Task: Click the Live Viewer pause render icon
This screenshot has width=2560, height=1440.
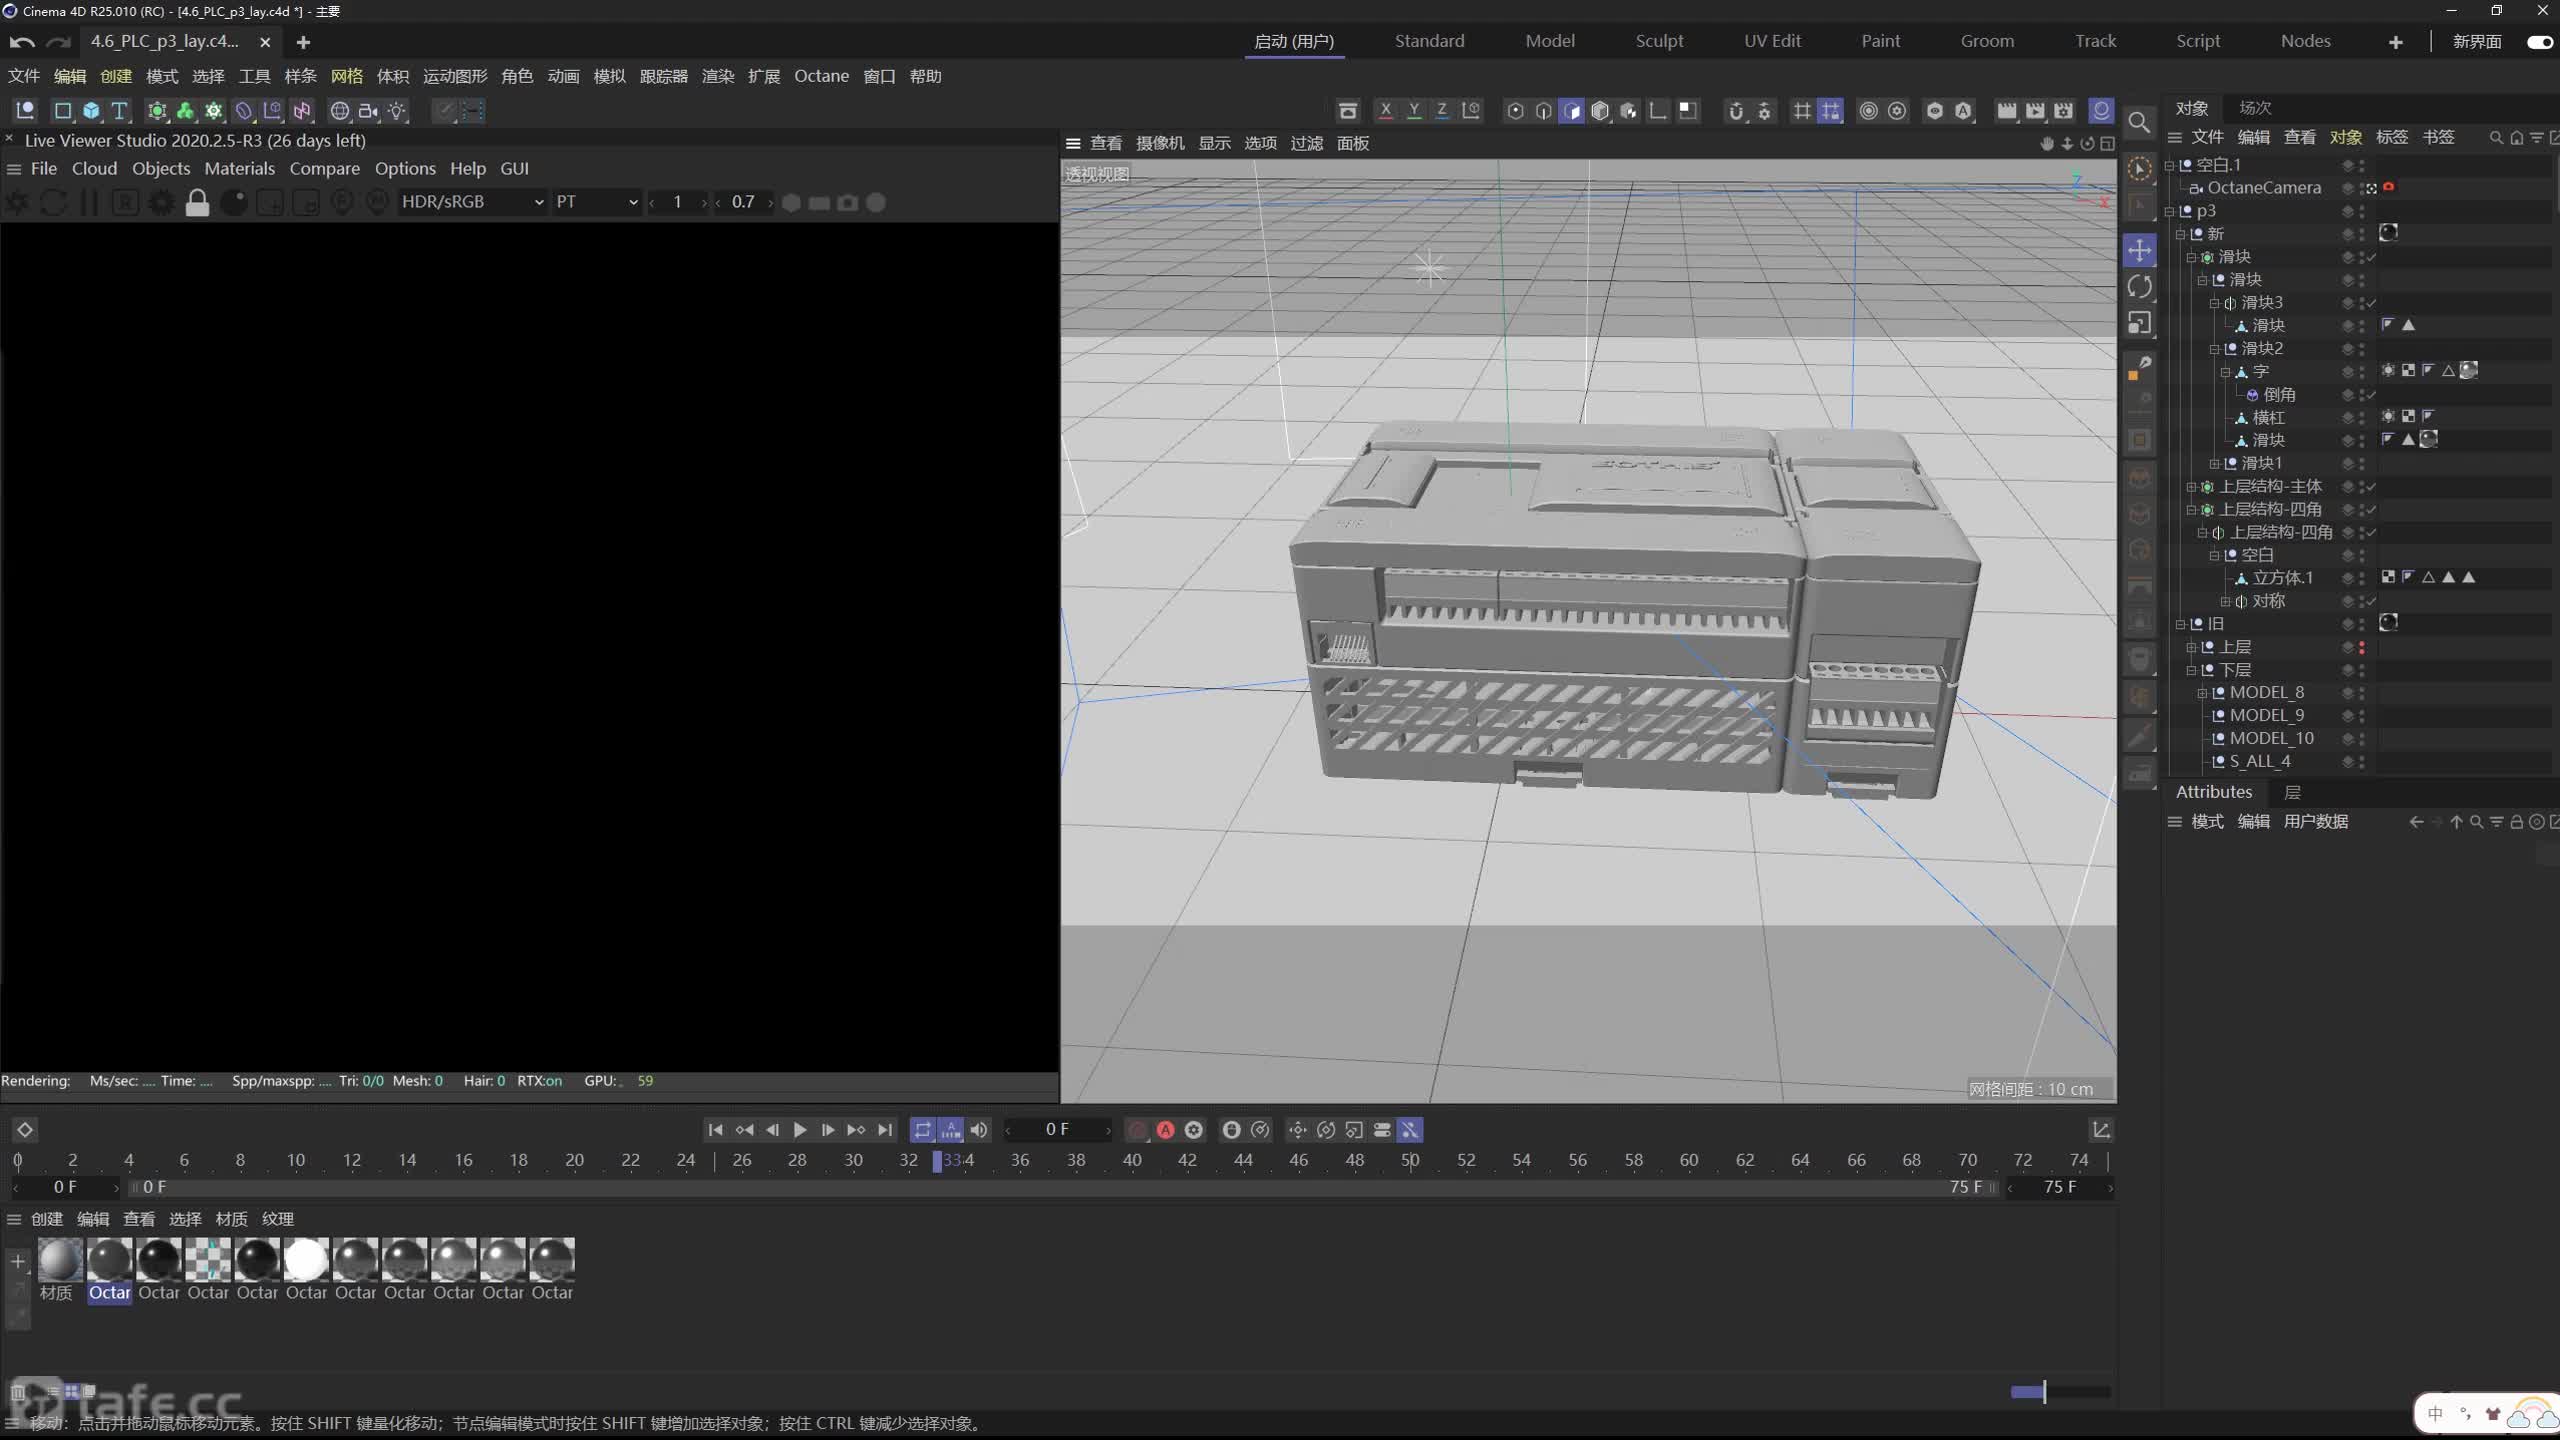Action: coord(89,203)
